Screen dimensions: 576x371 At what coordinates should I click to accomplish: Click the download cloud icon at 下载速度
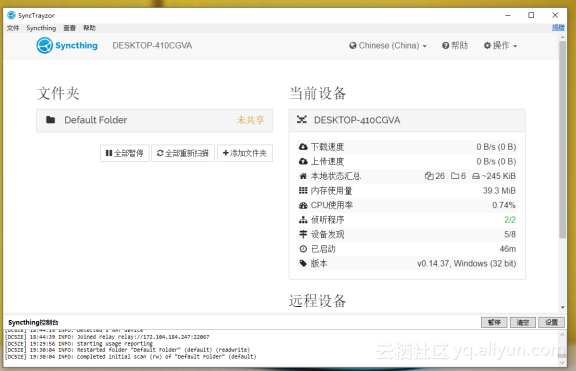coord(303,147)
